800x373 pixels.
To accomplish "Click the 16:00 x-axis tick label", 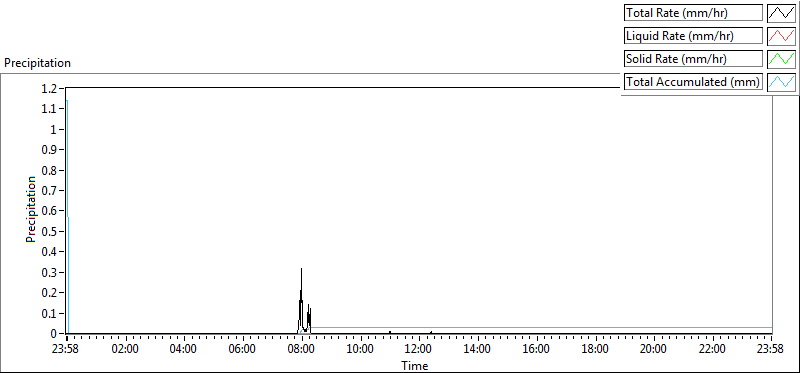I will click(537, 349).
